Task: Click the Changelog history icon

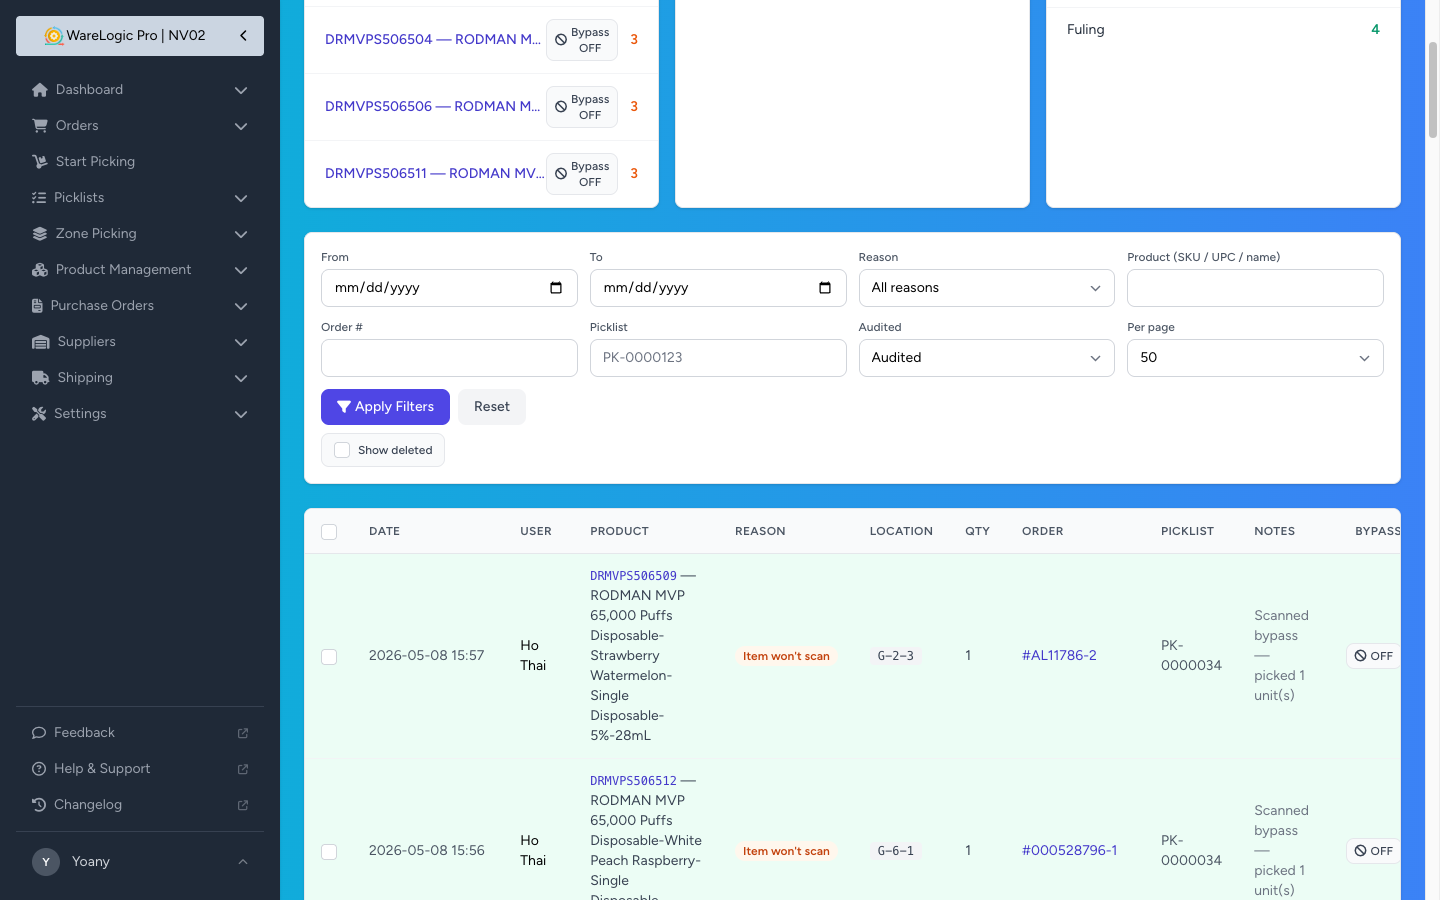Action: pos(39,805)
